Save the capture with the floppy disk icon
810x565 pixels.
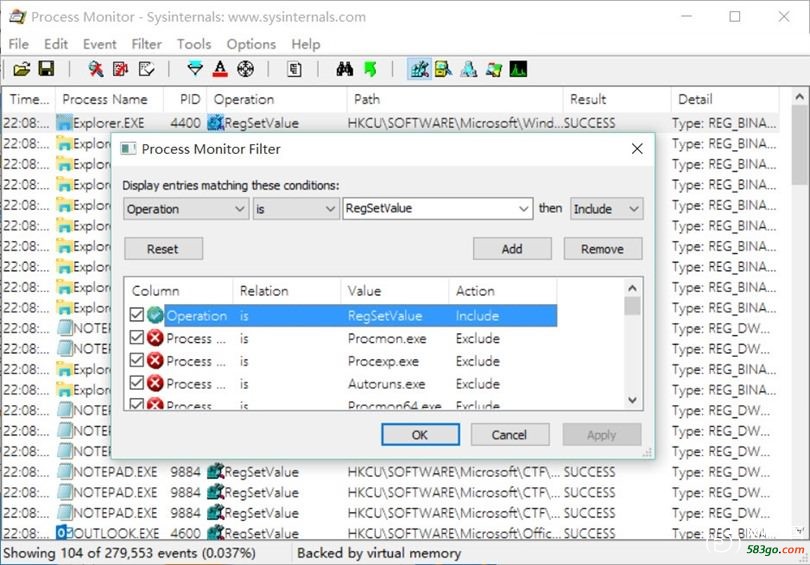pyautogui.click(x=46, y=69)
